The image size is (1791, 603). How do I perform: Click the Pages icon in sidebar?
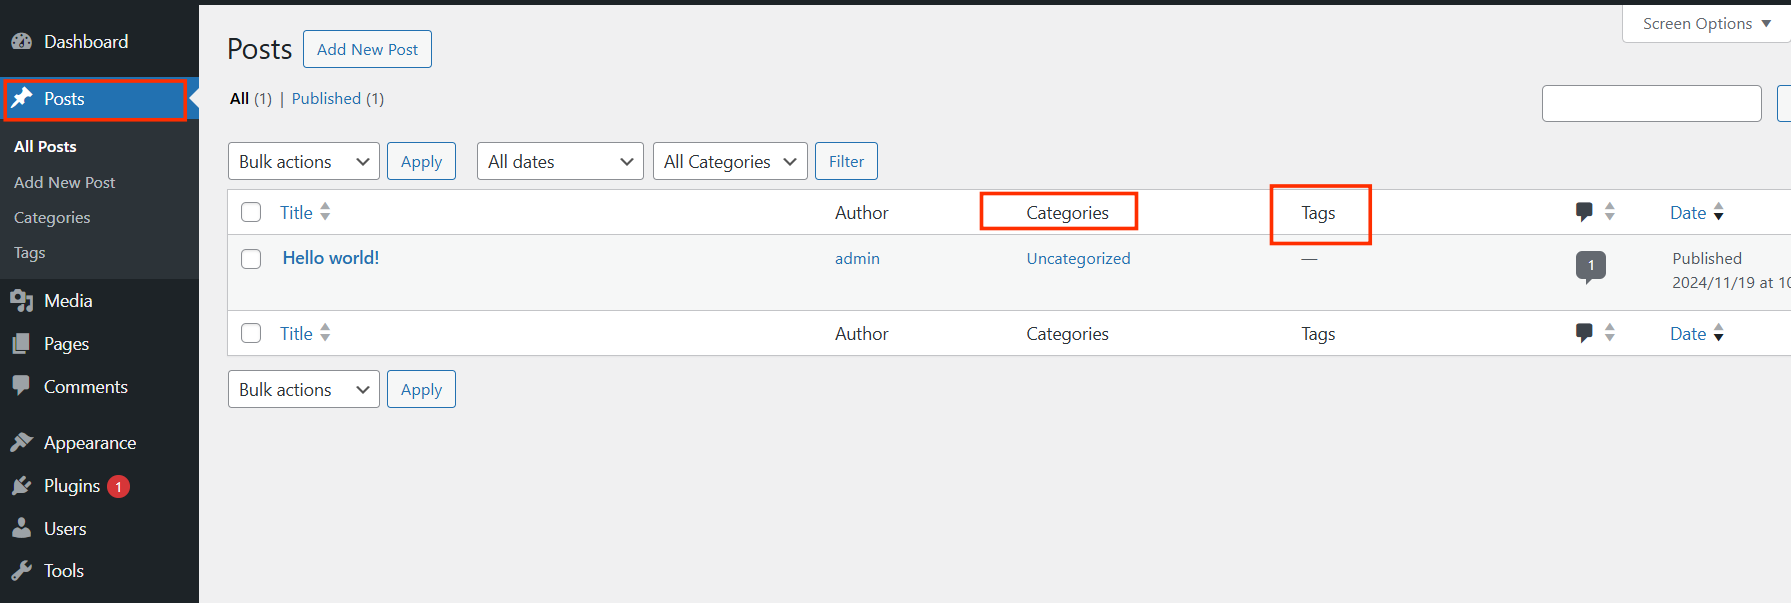pyautogui.click(x=21, y=344)
